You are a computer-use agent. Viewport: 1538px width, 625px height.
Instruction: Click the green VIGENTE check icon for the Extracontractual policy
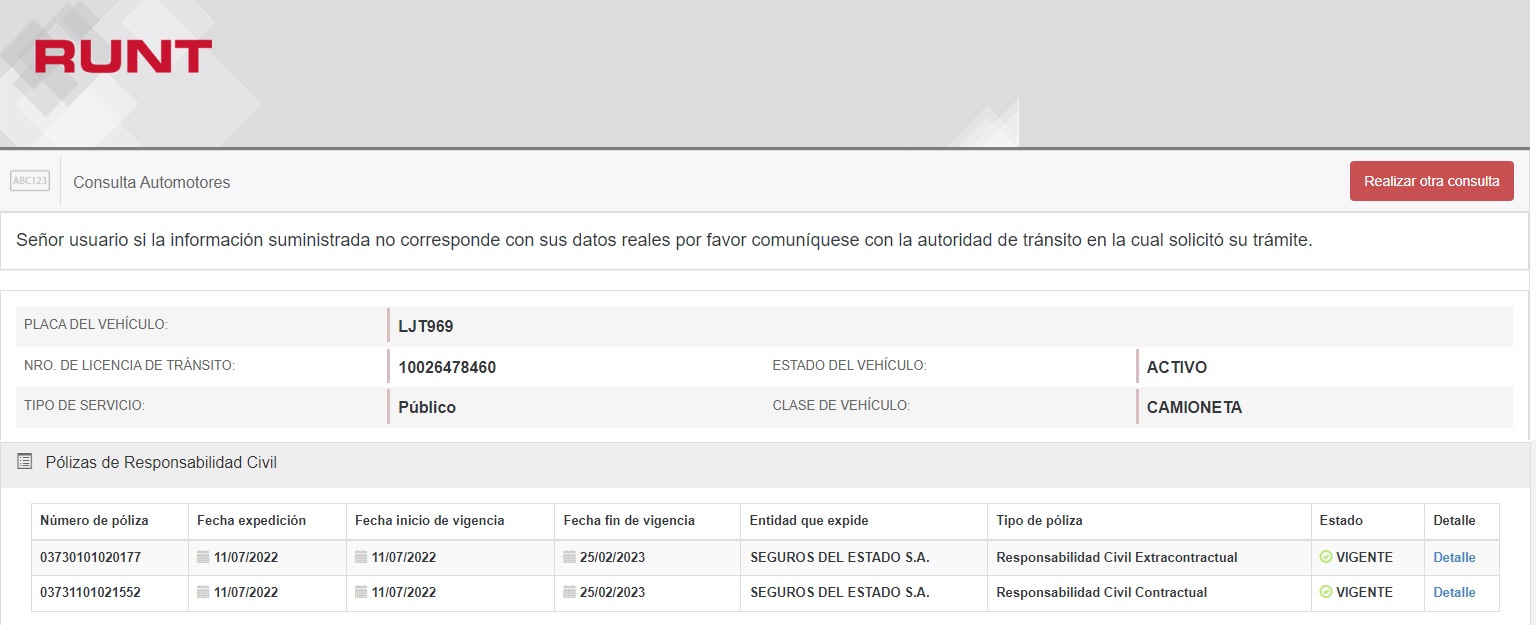[1326, 557]
